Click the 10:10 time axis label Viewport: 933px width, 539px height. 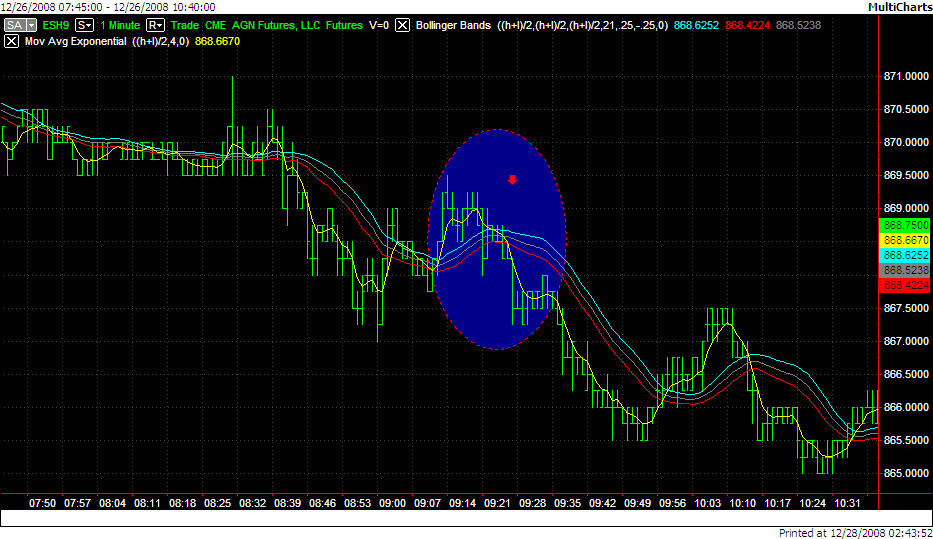click(743, 503)
